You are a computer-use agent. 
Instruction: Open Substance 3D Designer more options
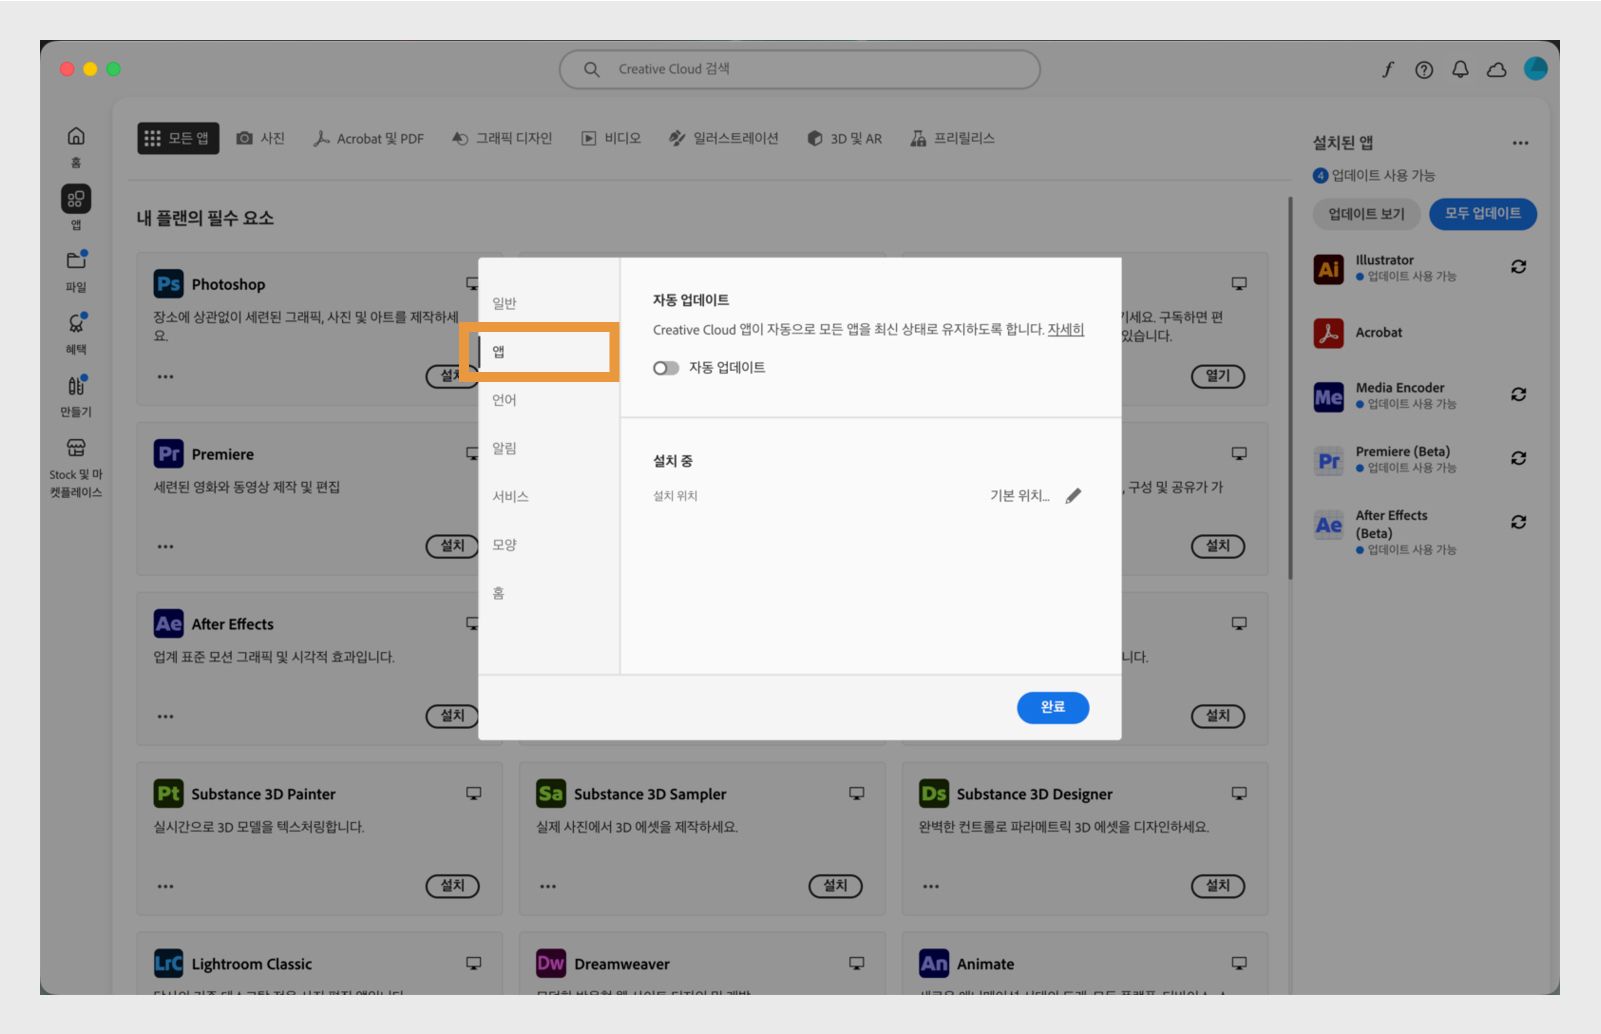click(x=931, y=887)
